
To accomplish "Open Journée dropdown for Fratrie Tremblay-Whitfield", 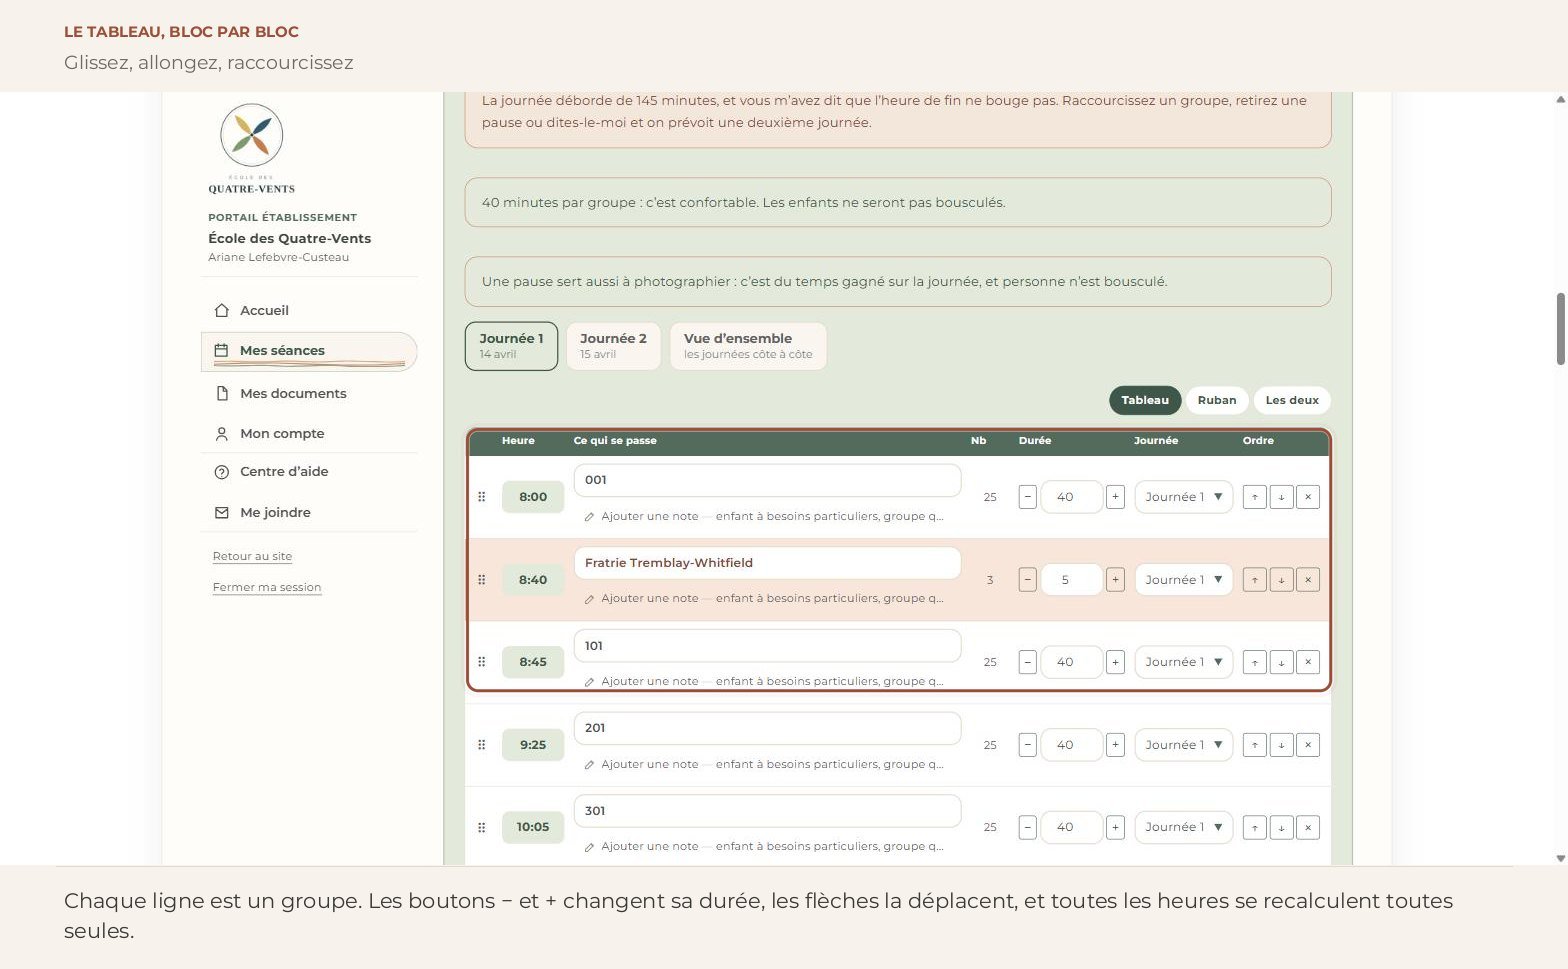I will click(x=1183, y=580).
